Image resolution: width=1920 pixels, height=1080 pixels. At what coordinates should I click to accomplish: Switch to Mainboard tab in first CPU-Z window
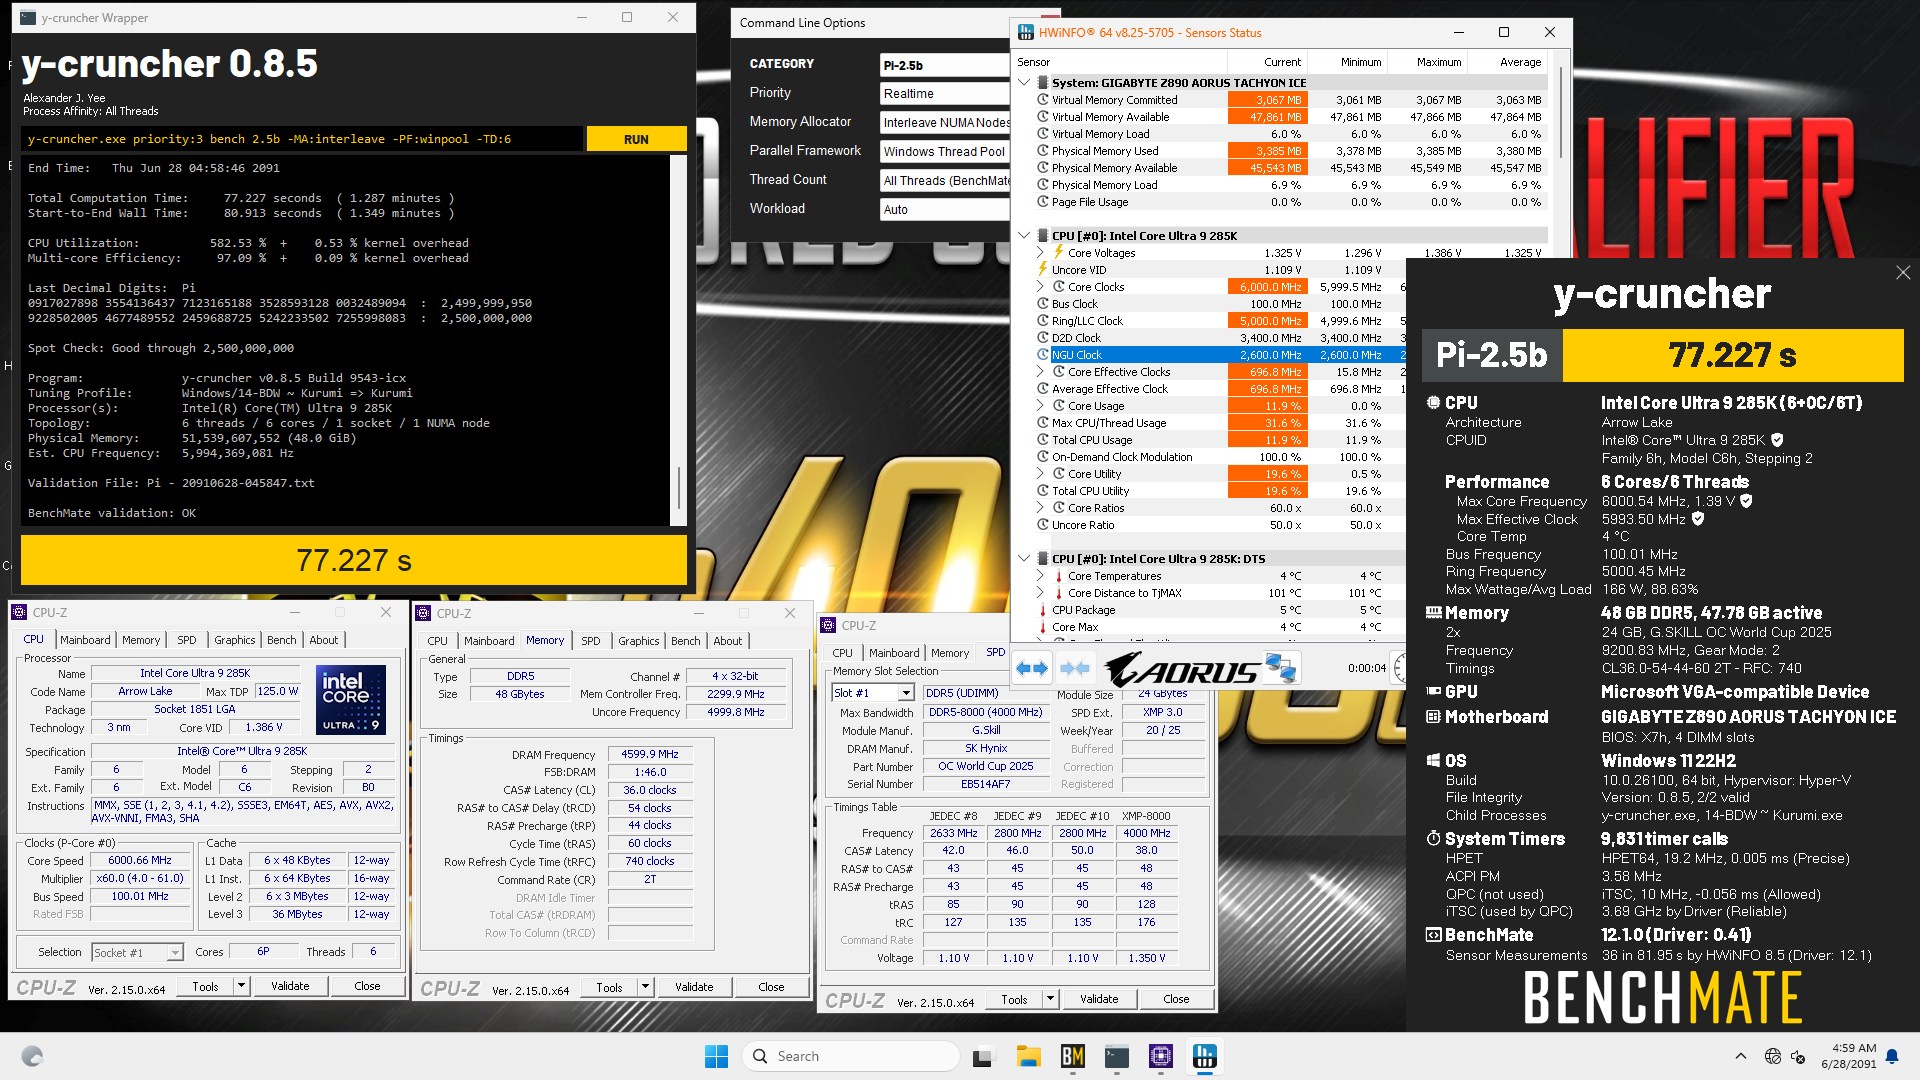click(x=85, y=640)
